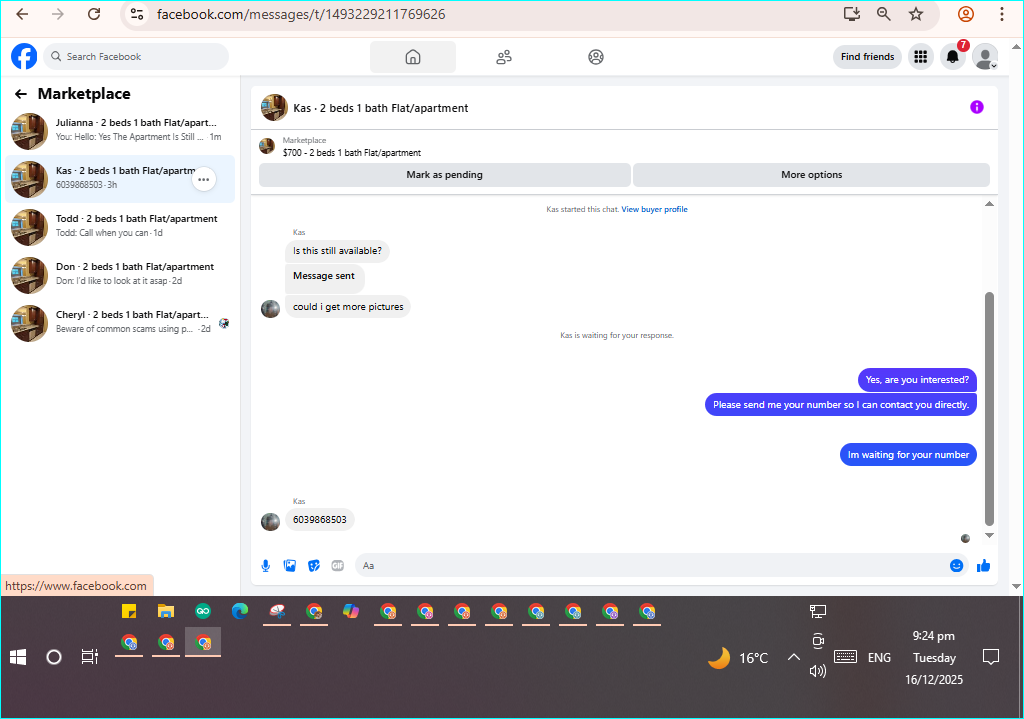
Task: Click the address bar URL
Action: [x=301, y=14]
